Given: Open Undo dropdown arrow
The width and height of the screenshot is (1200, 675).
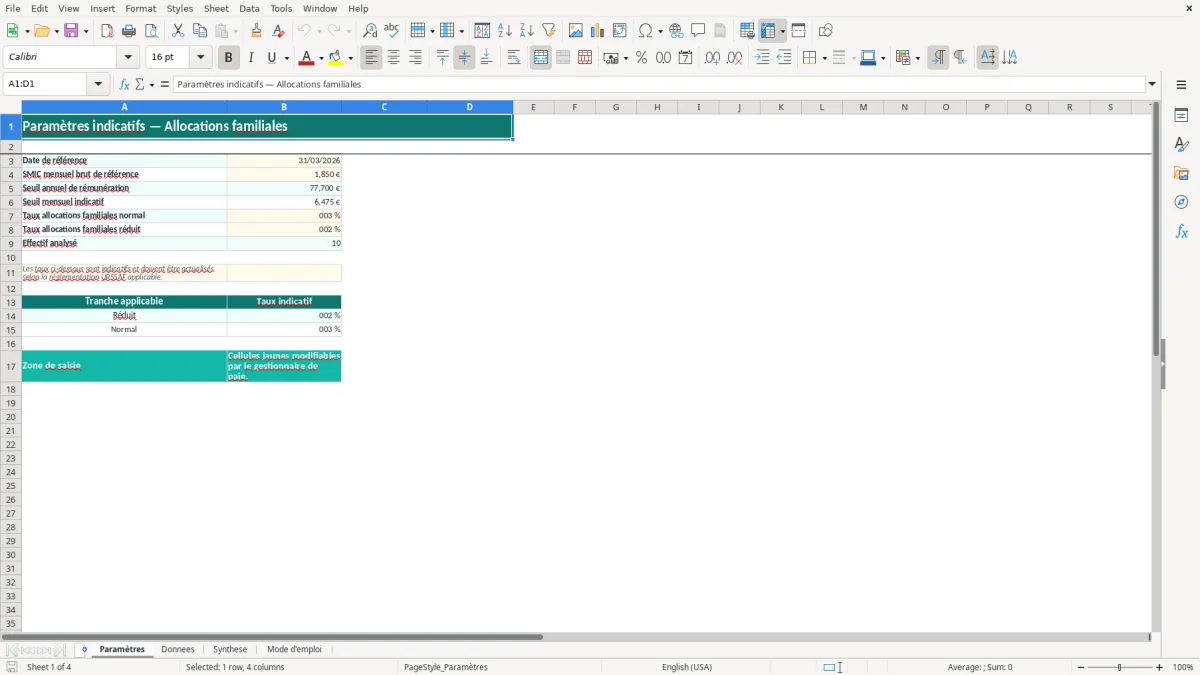Looking at the screenshot, I should click(x=317, y=31).
